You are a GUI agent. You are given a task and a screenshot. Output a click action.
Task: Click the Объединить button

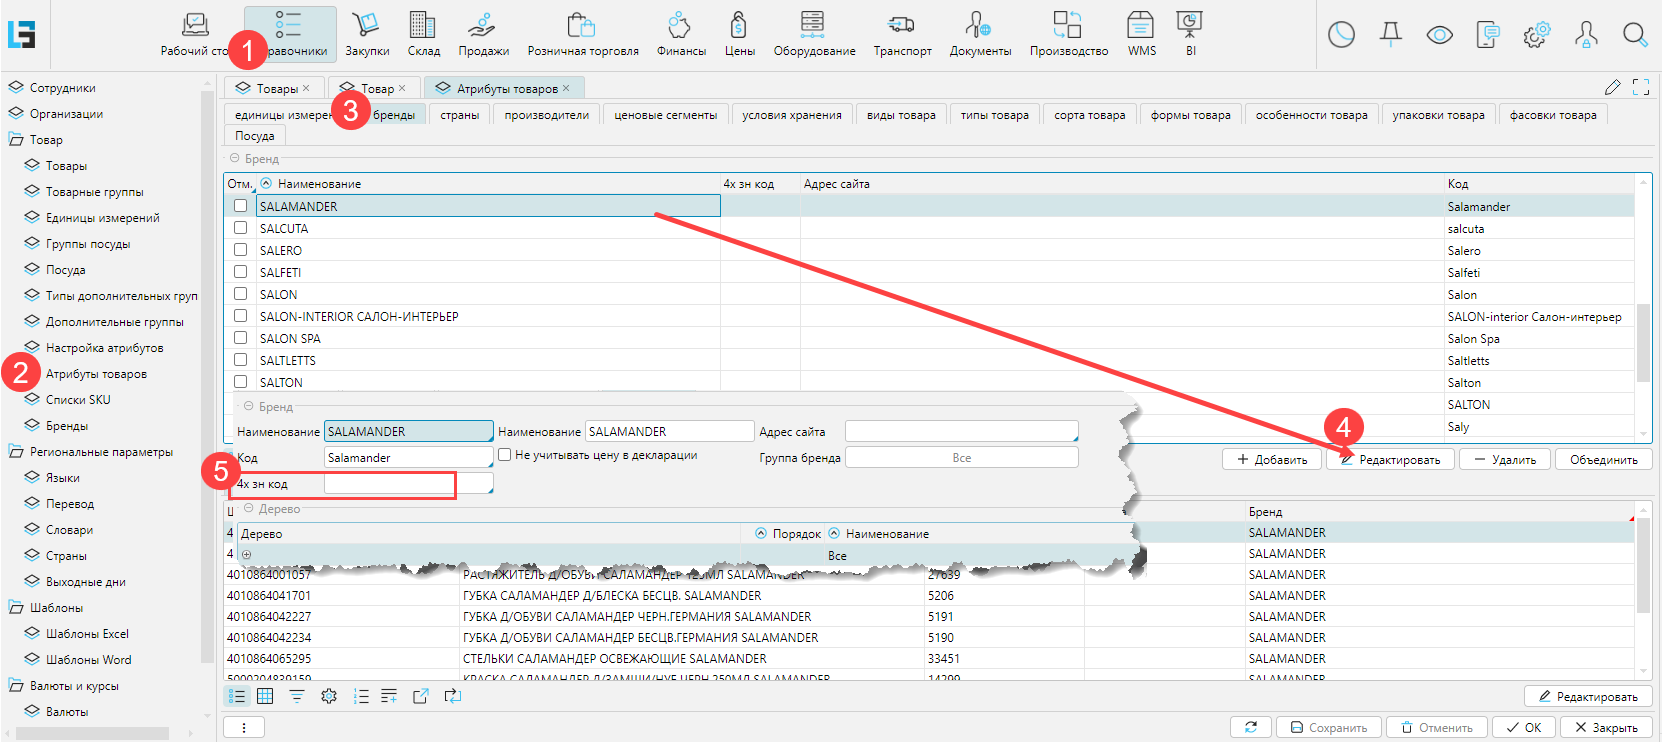(x=1603, y=460)
